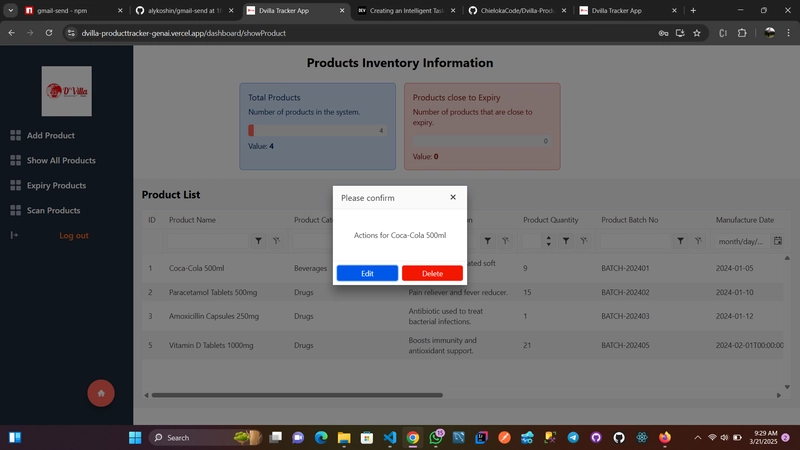Select the Vitamin D Tablets 1000mg row

click(x=462, y=345)
